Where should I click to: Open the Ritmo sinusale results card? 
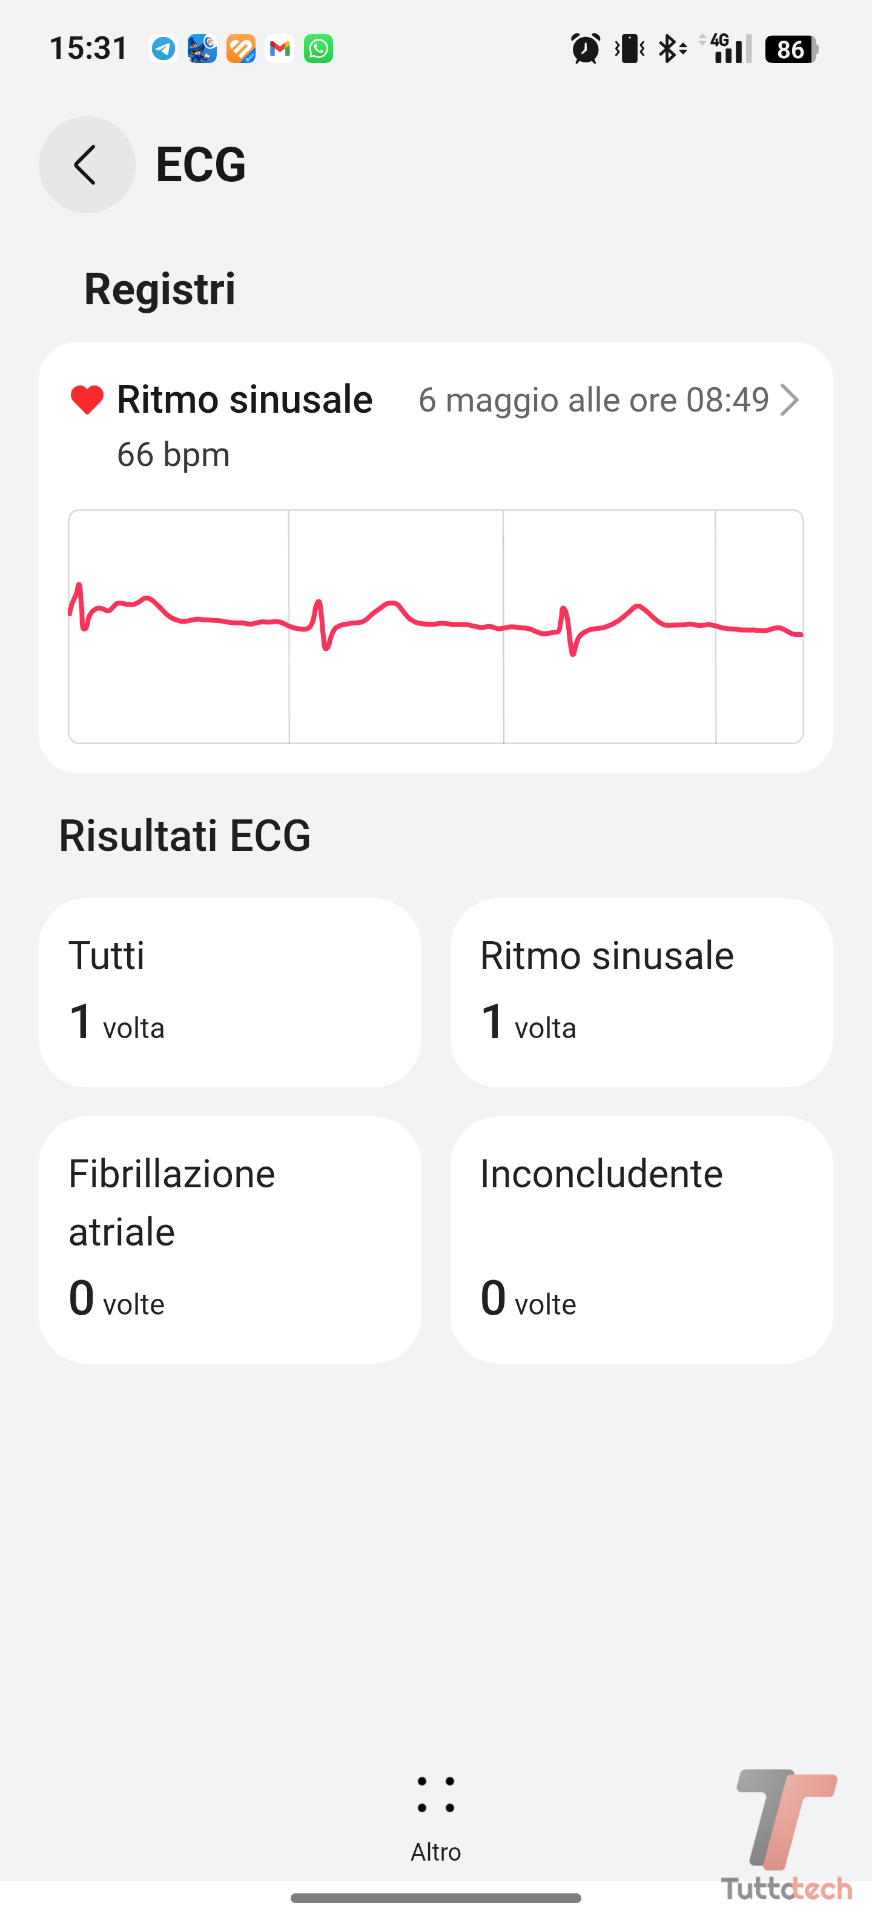[x=641, y=992]
